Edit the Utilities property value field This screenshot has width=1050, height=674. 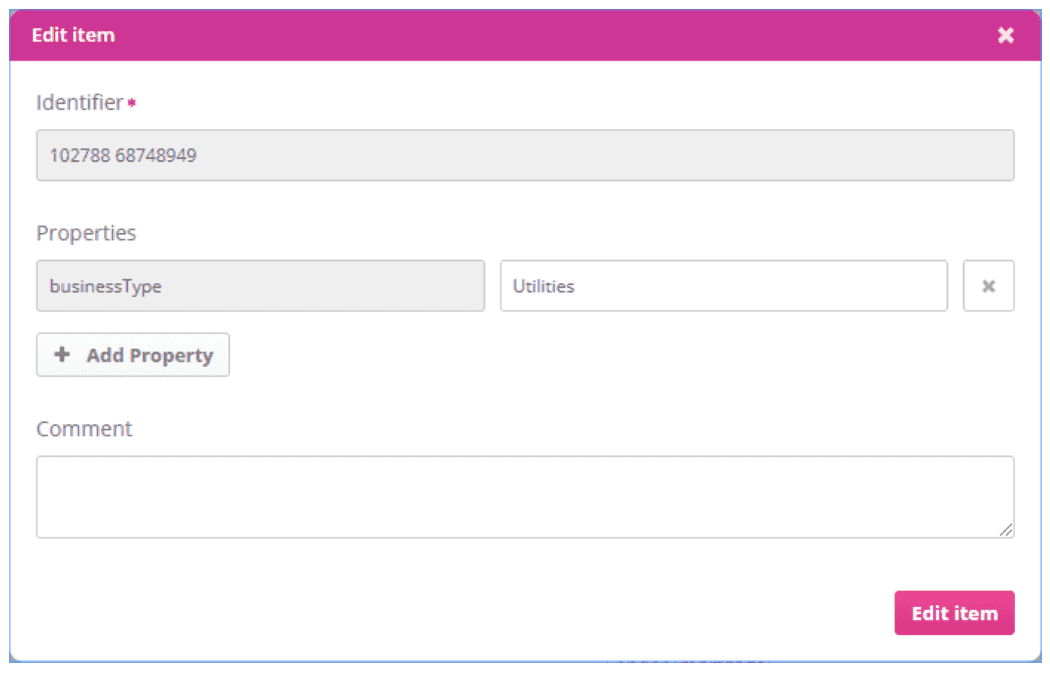pyautogui.click(x=724, y=286)
